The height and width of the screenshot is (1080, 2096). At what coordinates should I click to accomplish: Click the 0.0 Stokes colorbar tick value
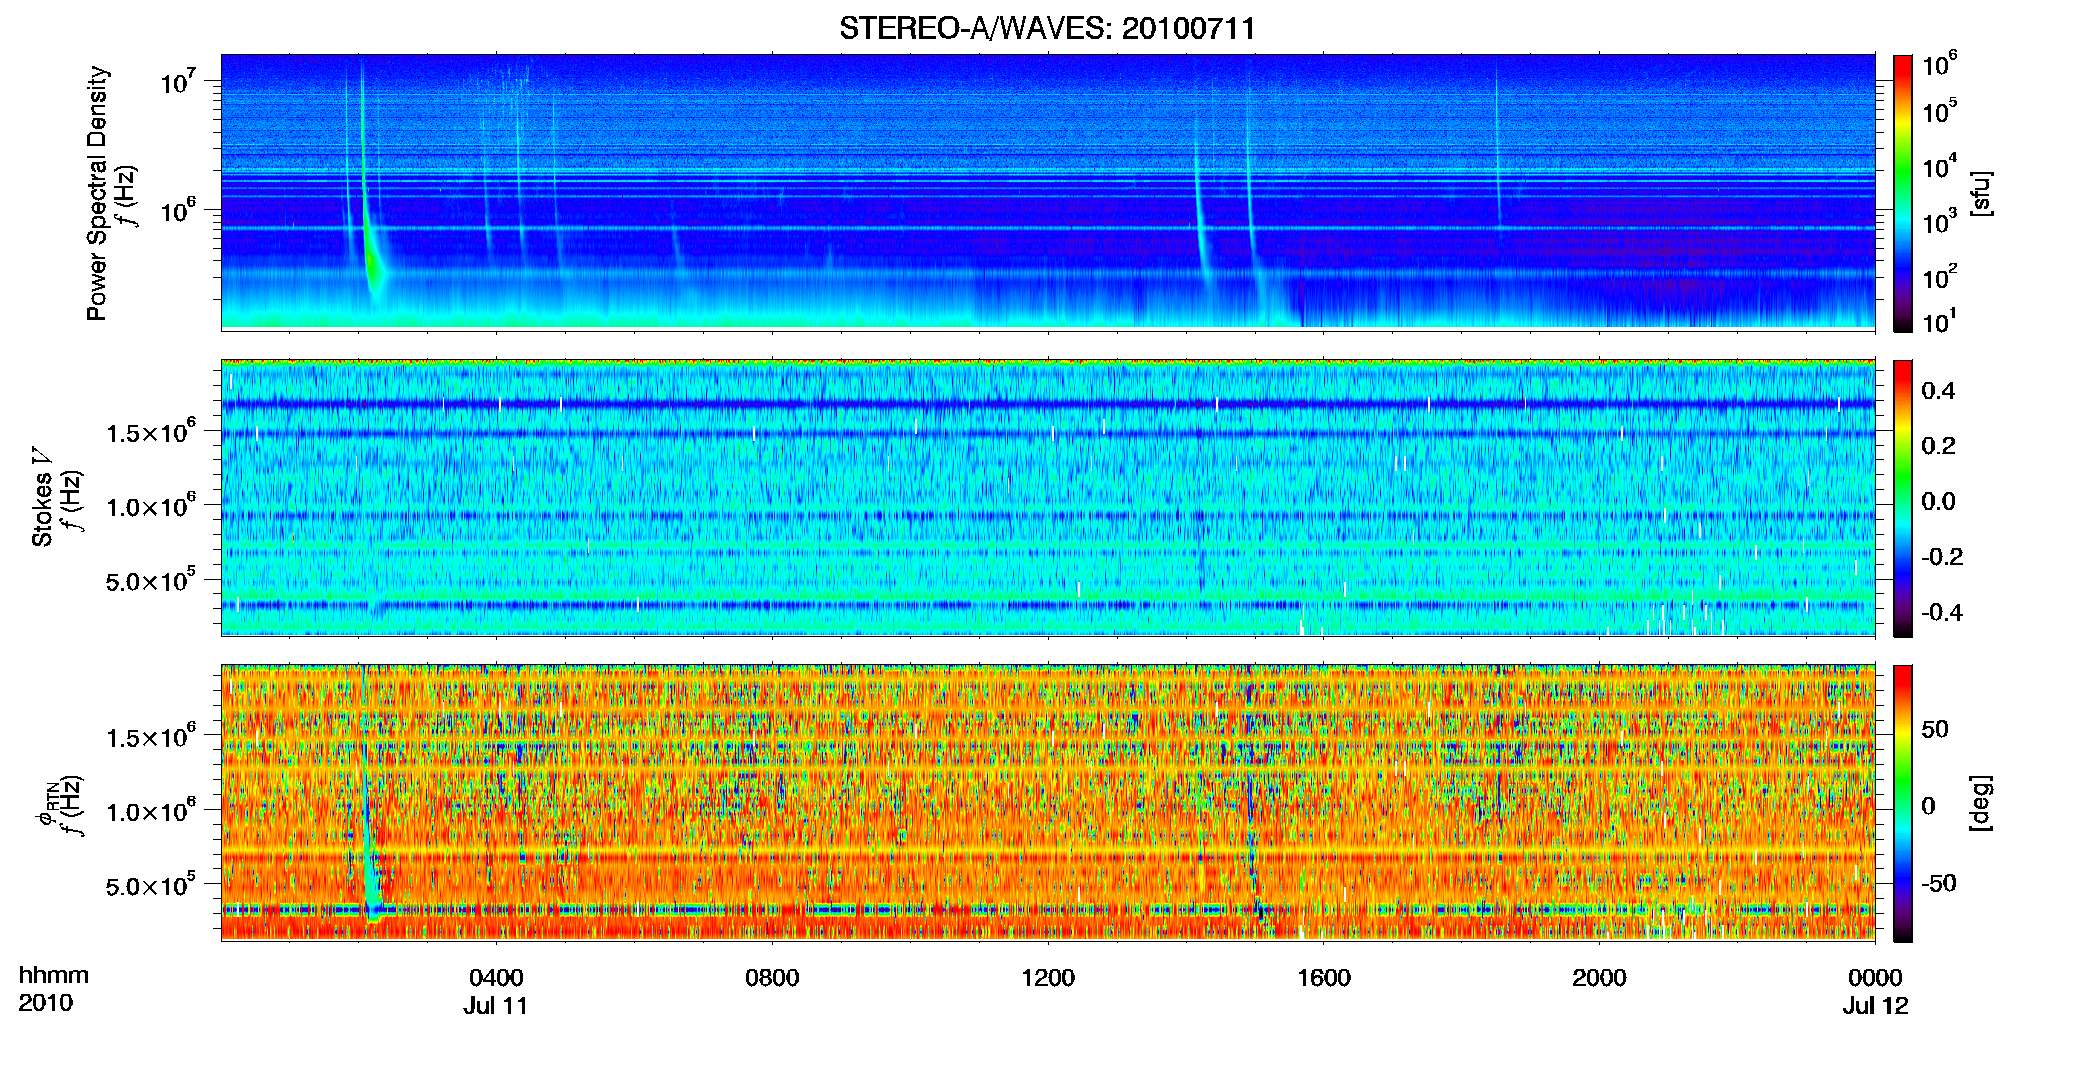point(1938,501)
